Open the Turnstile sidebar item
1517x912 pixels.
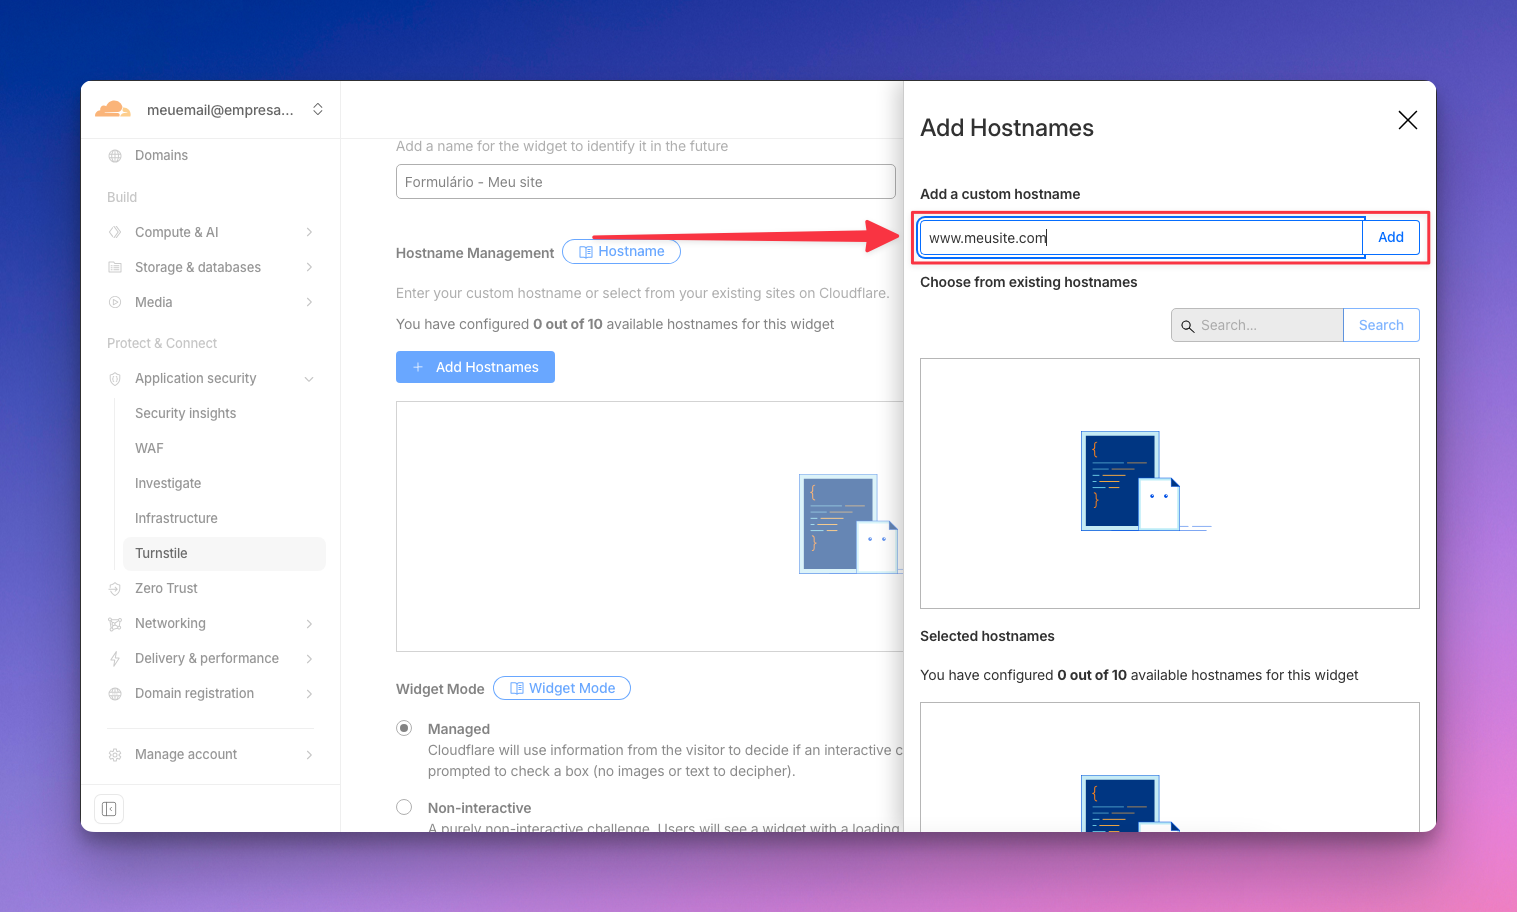(x=162, y=553)
